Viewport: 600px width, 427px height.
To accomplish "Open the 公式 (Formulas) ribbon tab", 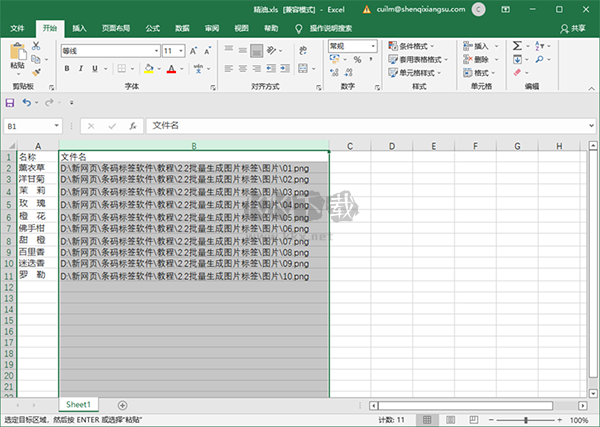I will pos(152,29).
